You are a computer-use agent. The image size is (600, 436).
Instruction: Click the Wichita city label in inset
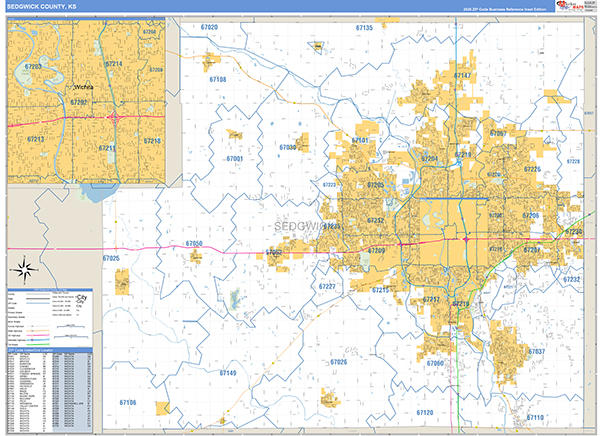82,87
